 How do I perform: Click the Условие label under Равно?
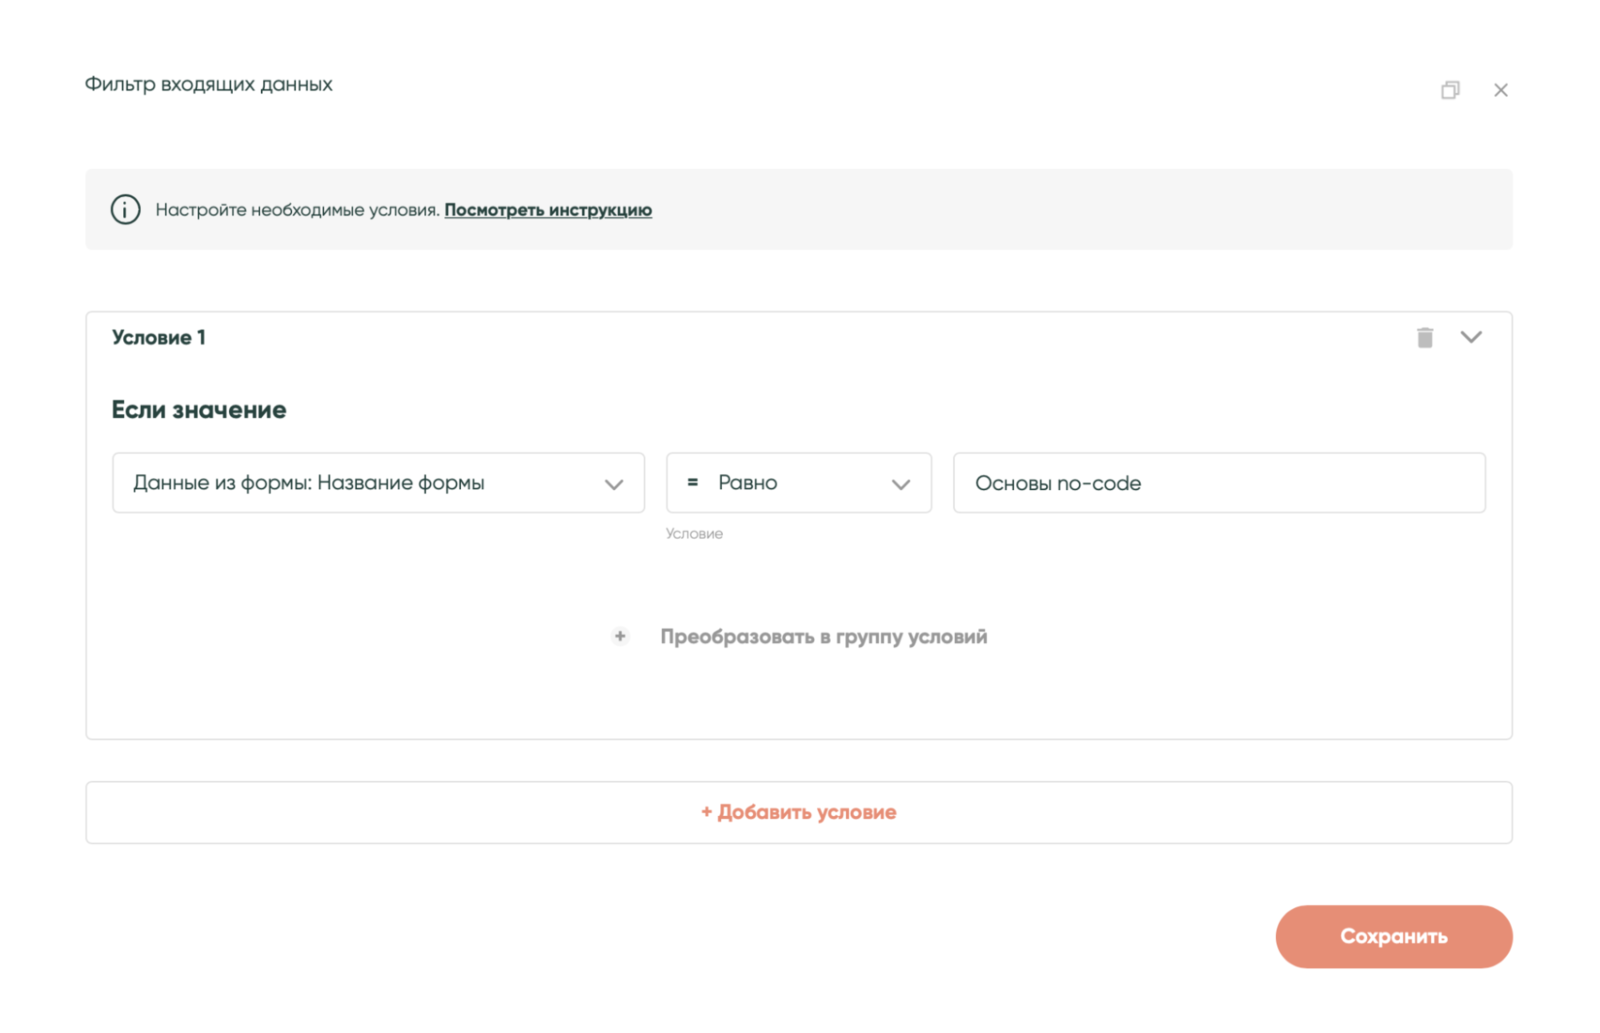[694, 534]
